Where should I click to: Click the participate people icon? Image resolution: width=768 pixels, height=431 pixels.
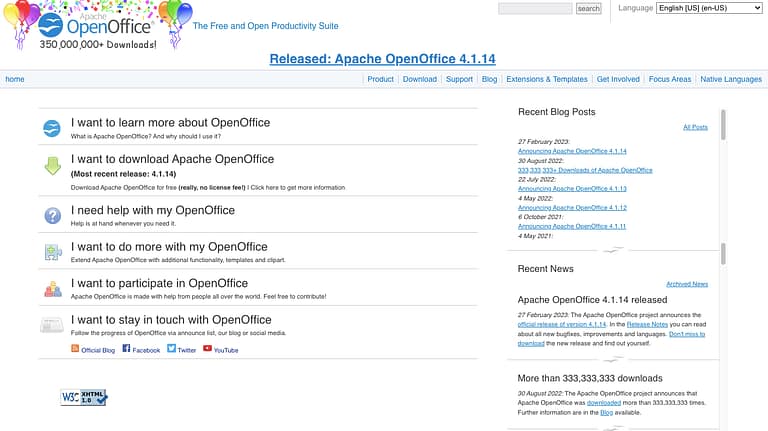pos(52,289)
